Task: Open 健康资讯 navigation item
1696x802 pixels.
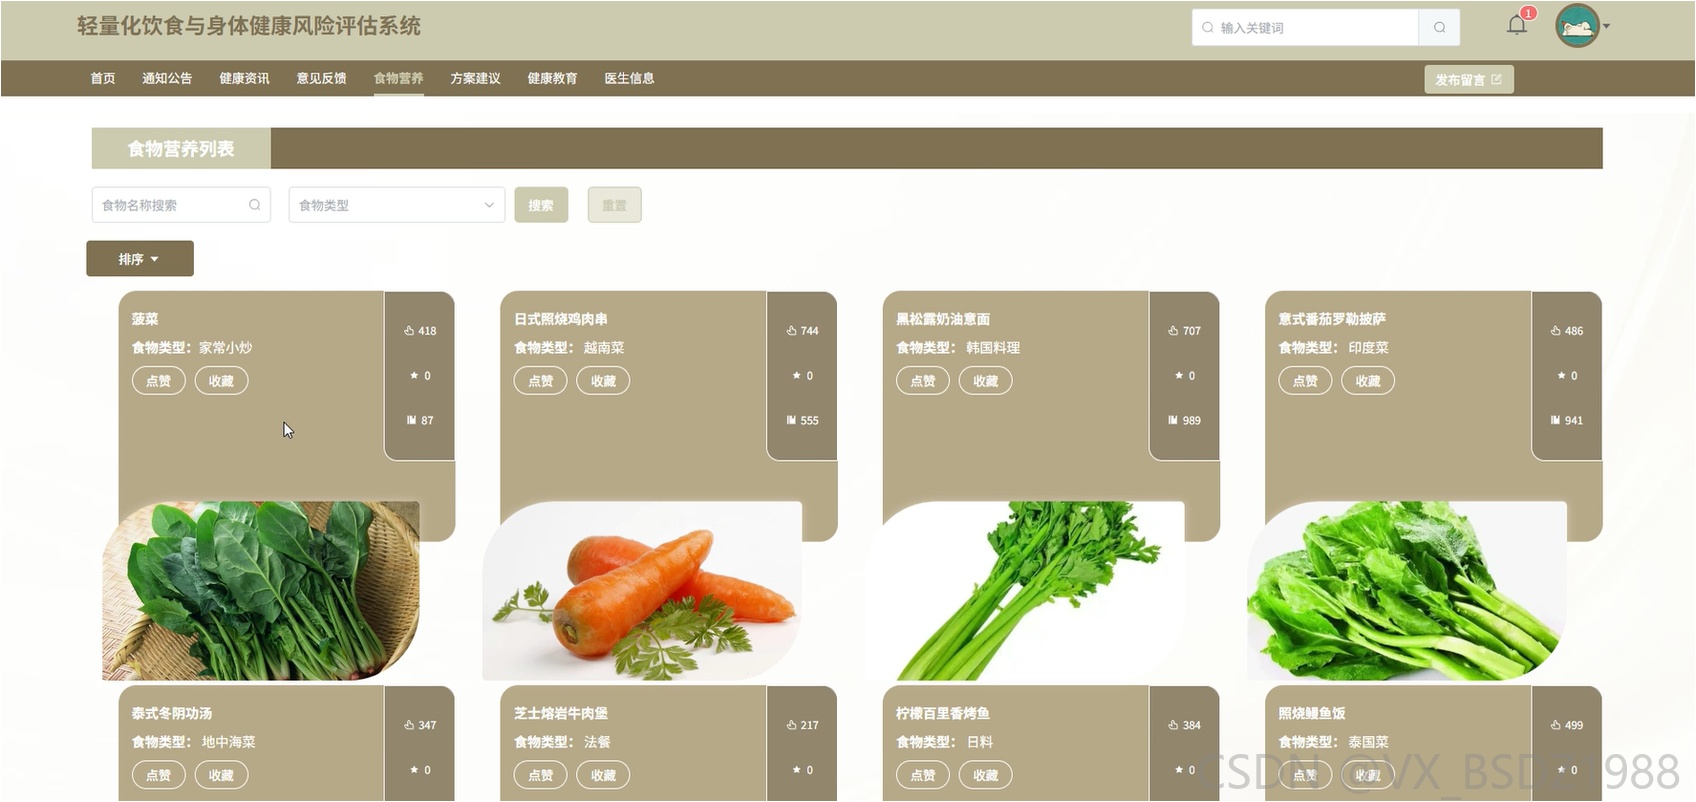Action: pos(244,78)
